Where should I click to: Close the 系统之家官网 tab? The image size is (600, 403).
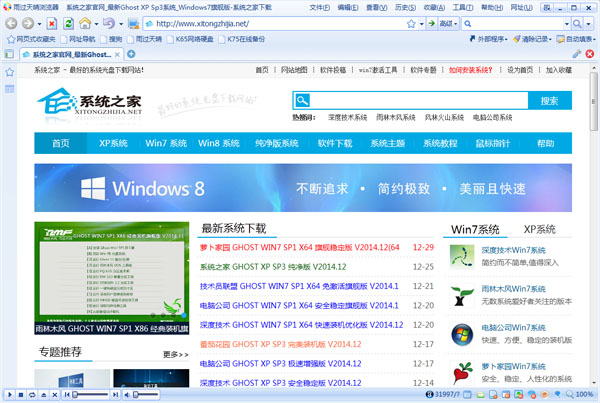click(117, 54)
